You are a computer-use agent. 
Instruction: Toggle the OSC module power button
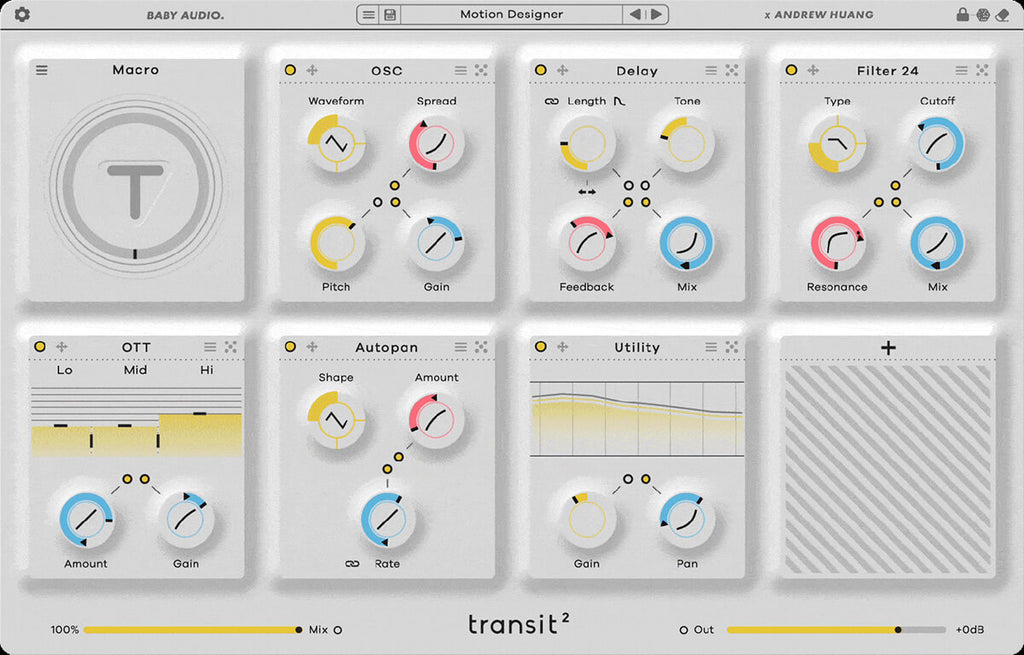[290, 70]
